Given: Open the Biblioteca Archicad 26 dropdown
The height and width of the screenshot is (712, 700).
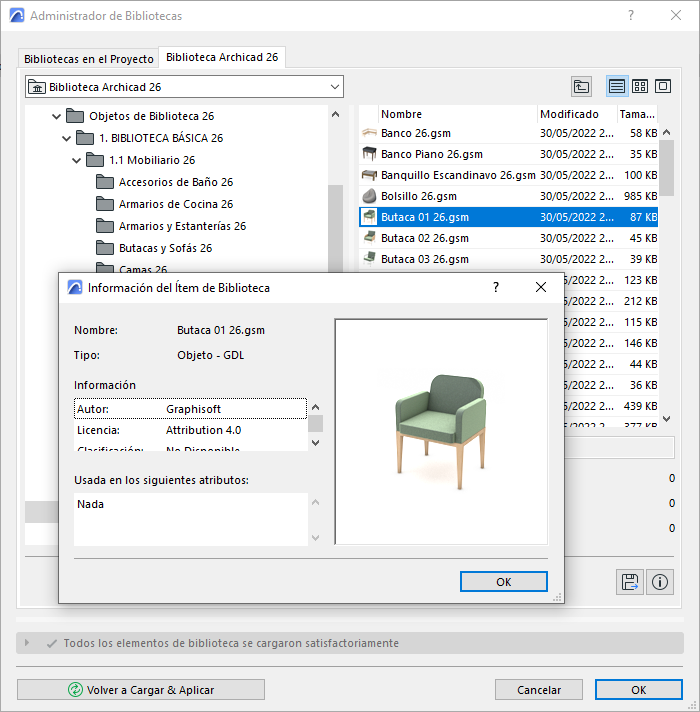Looking at the screenshot, I should tap(335, 87).
